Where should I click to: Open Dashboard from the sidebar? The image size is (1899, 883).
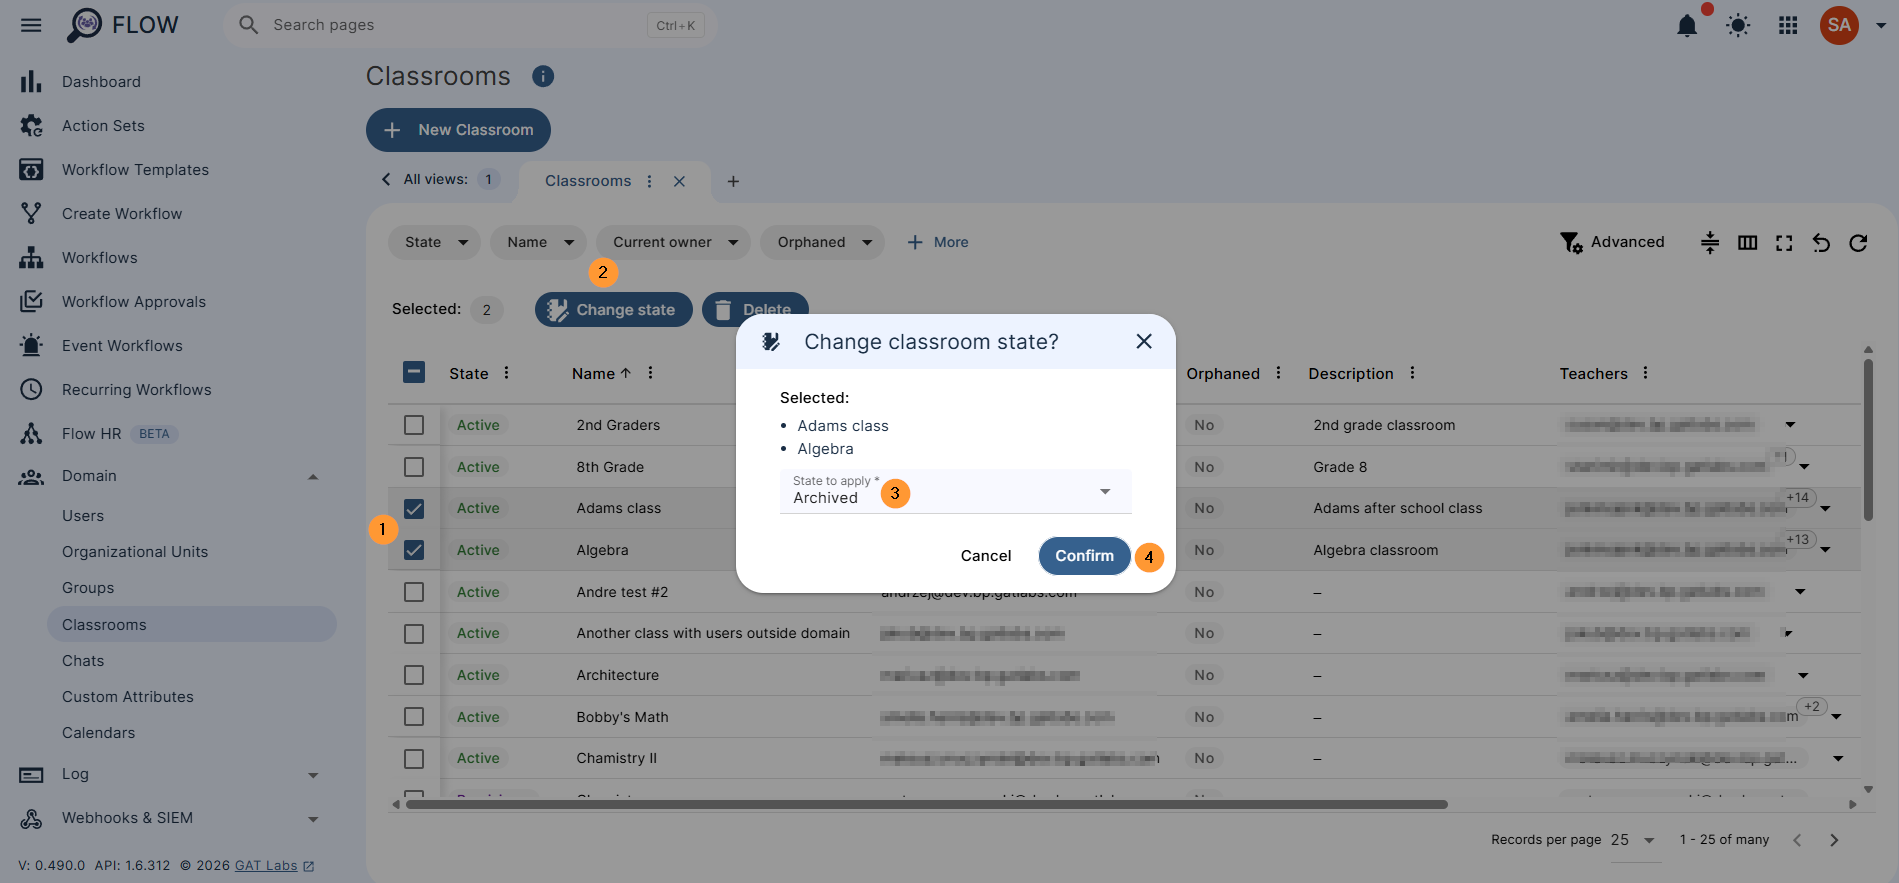[x=101, y=82]
